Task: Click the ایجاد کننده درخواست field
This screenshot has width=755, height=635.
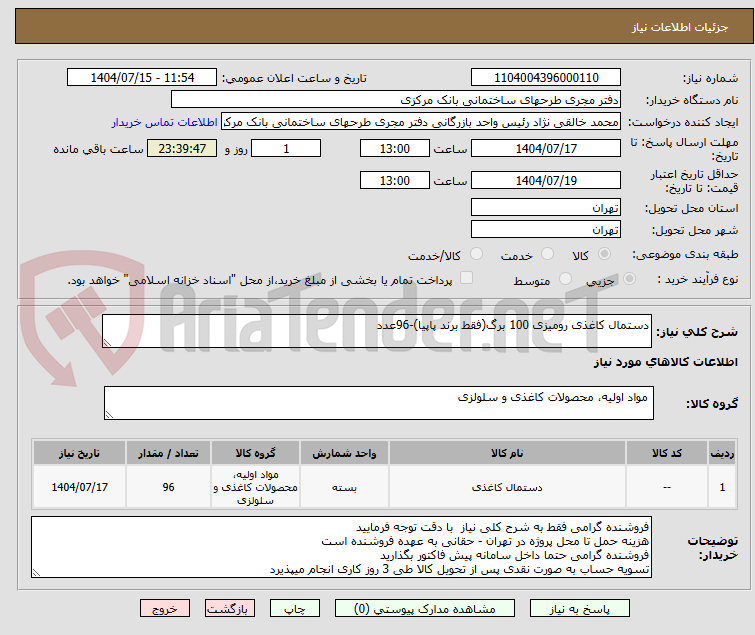Action: pyautogui.click(x=421, y=122)
